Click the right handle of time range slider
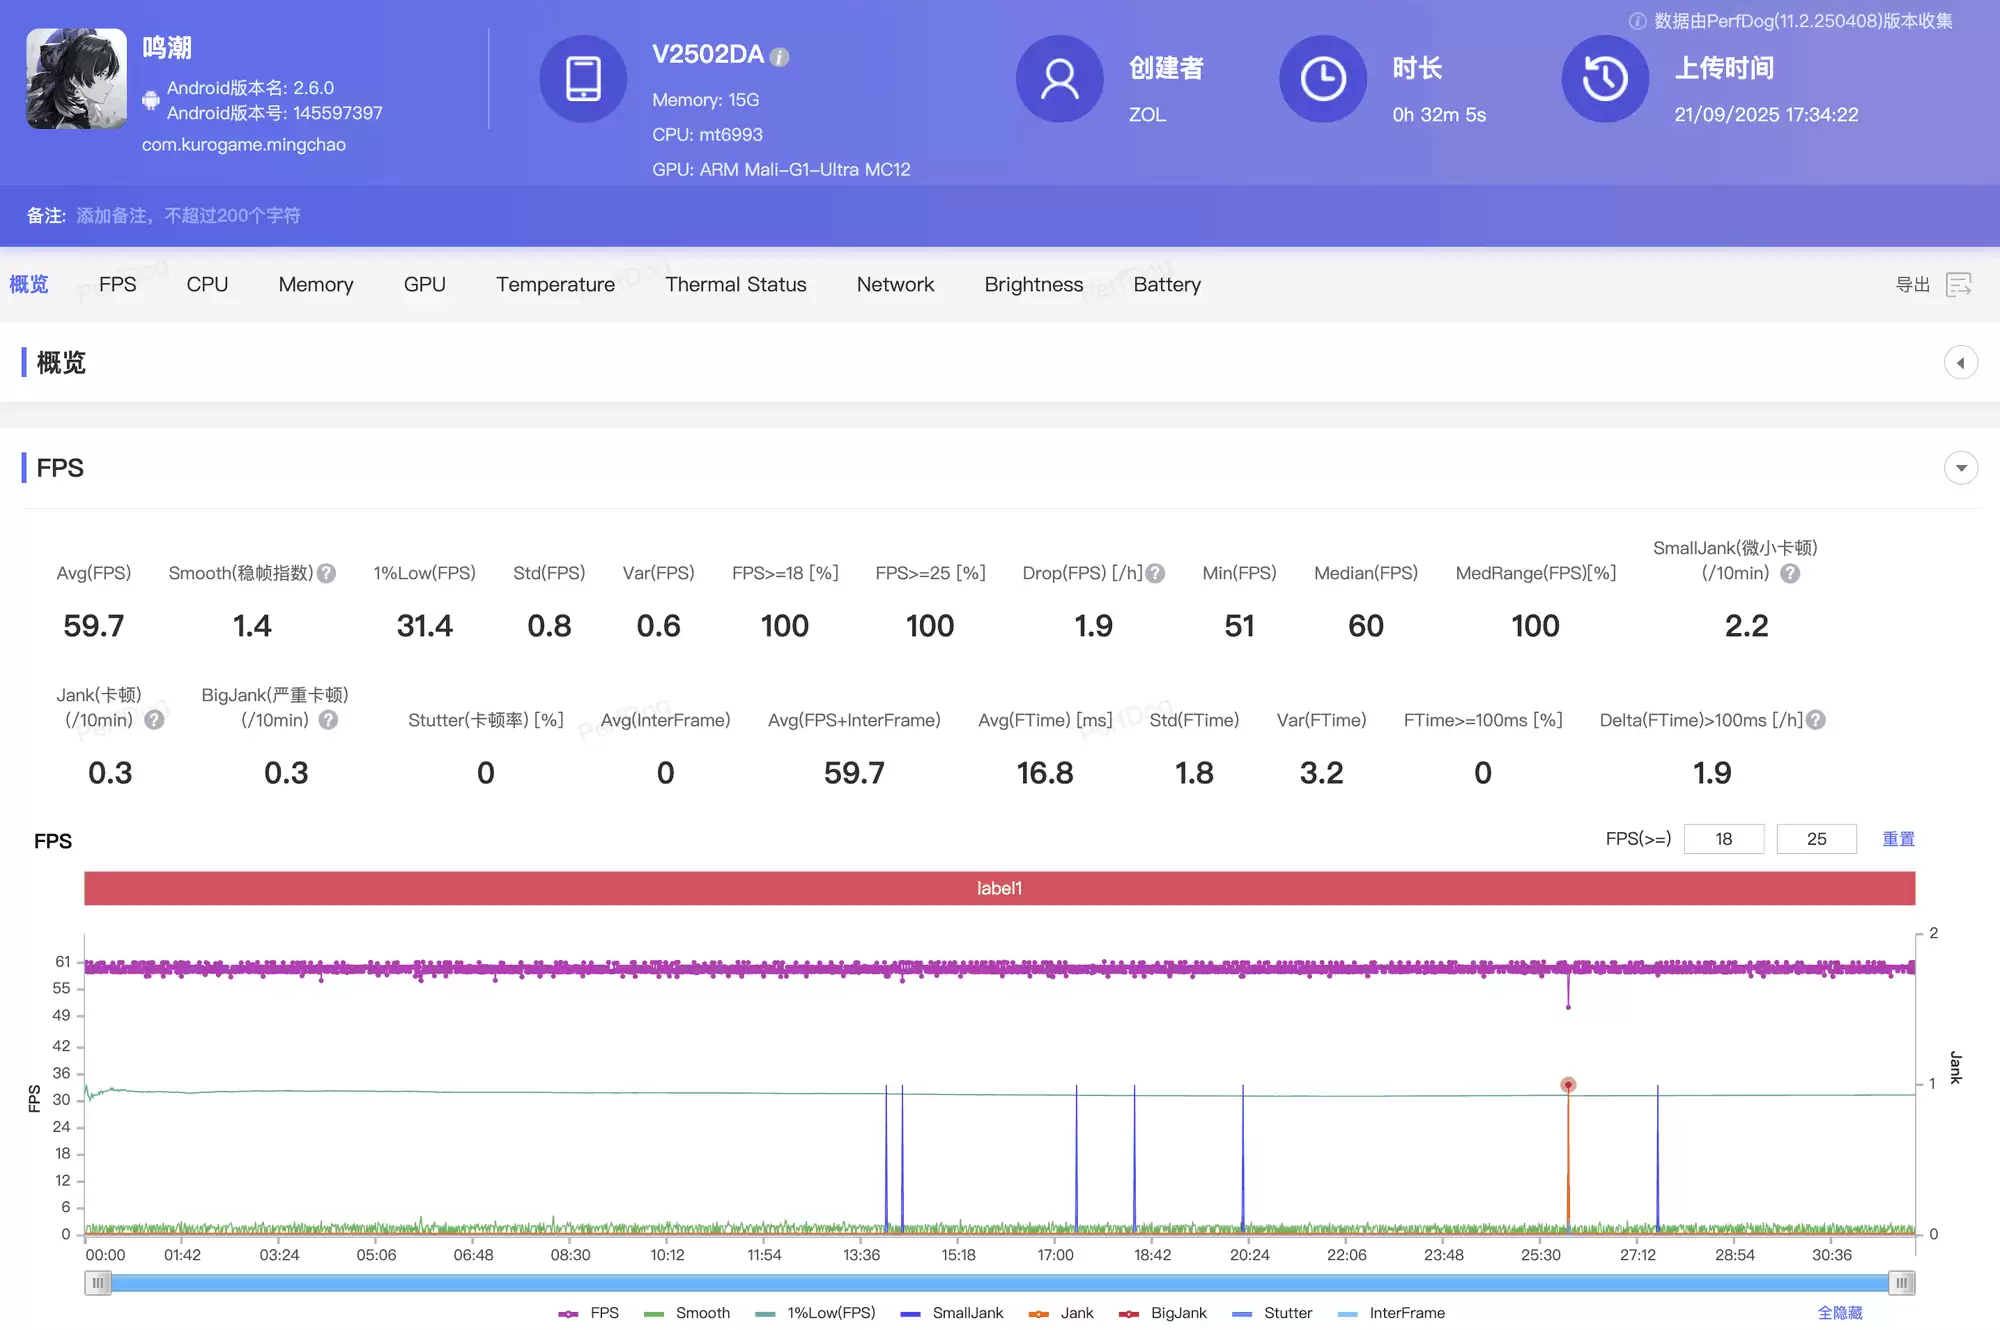 point(1901,1283)
